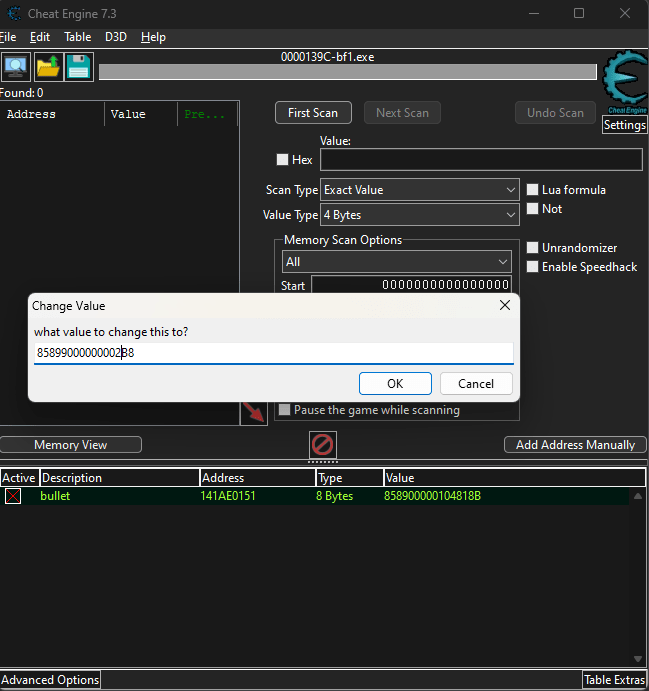Click Active header in address table
The height and width of the screenshot is (691, 649).
click(19, 478)
